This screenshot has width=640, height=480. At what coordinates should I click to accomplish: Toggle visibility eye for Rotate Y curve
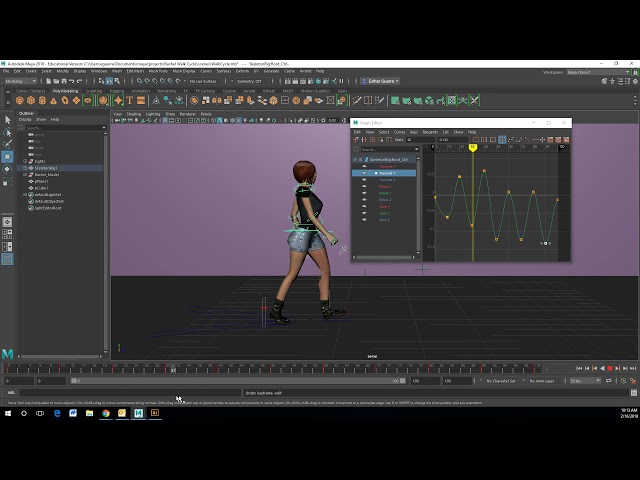(364, 193)
